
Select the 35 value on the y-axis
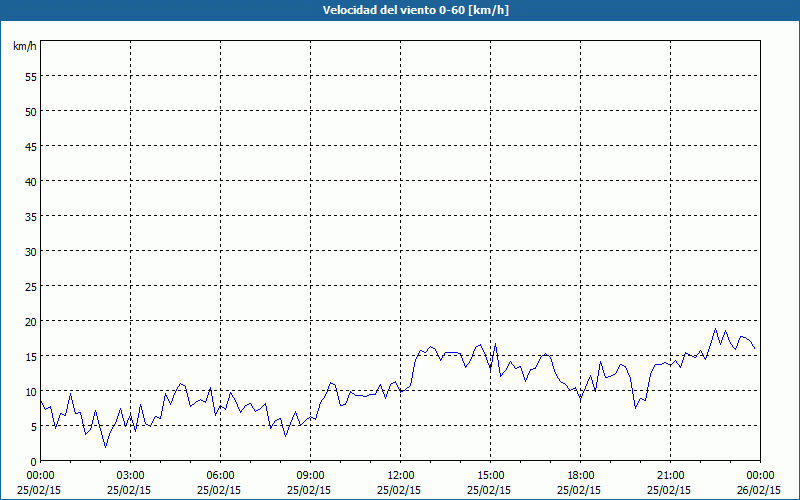click(30, 216)
